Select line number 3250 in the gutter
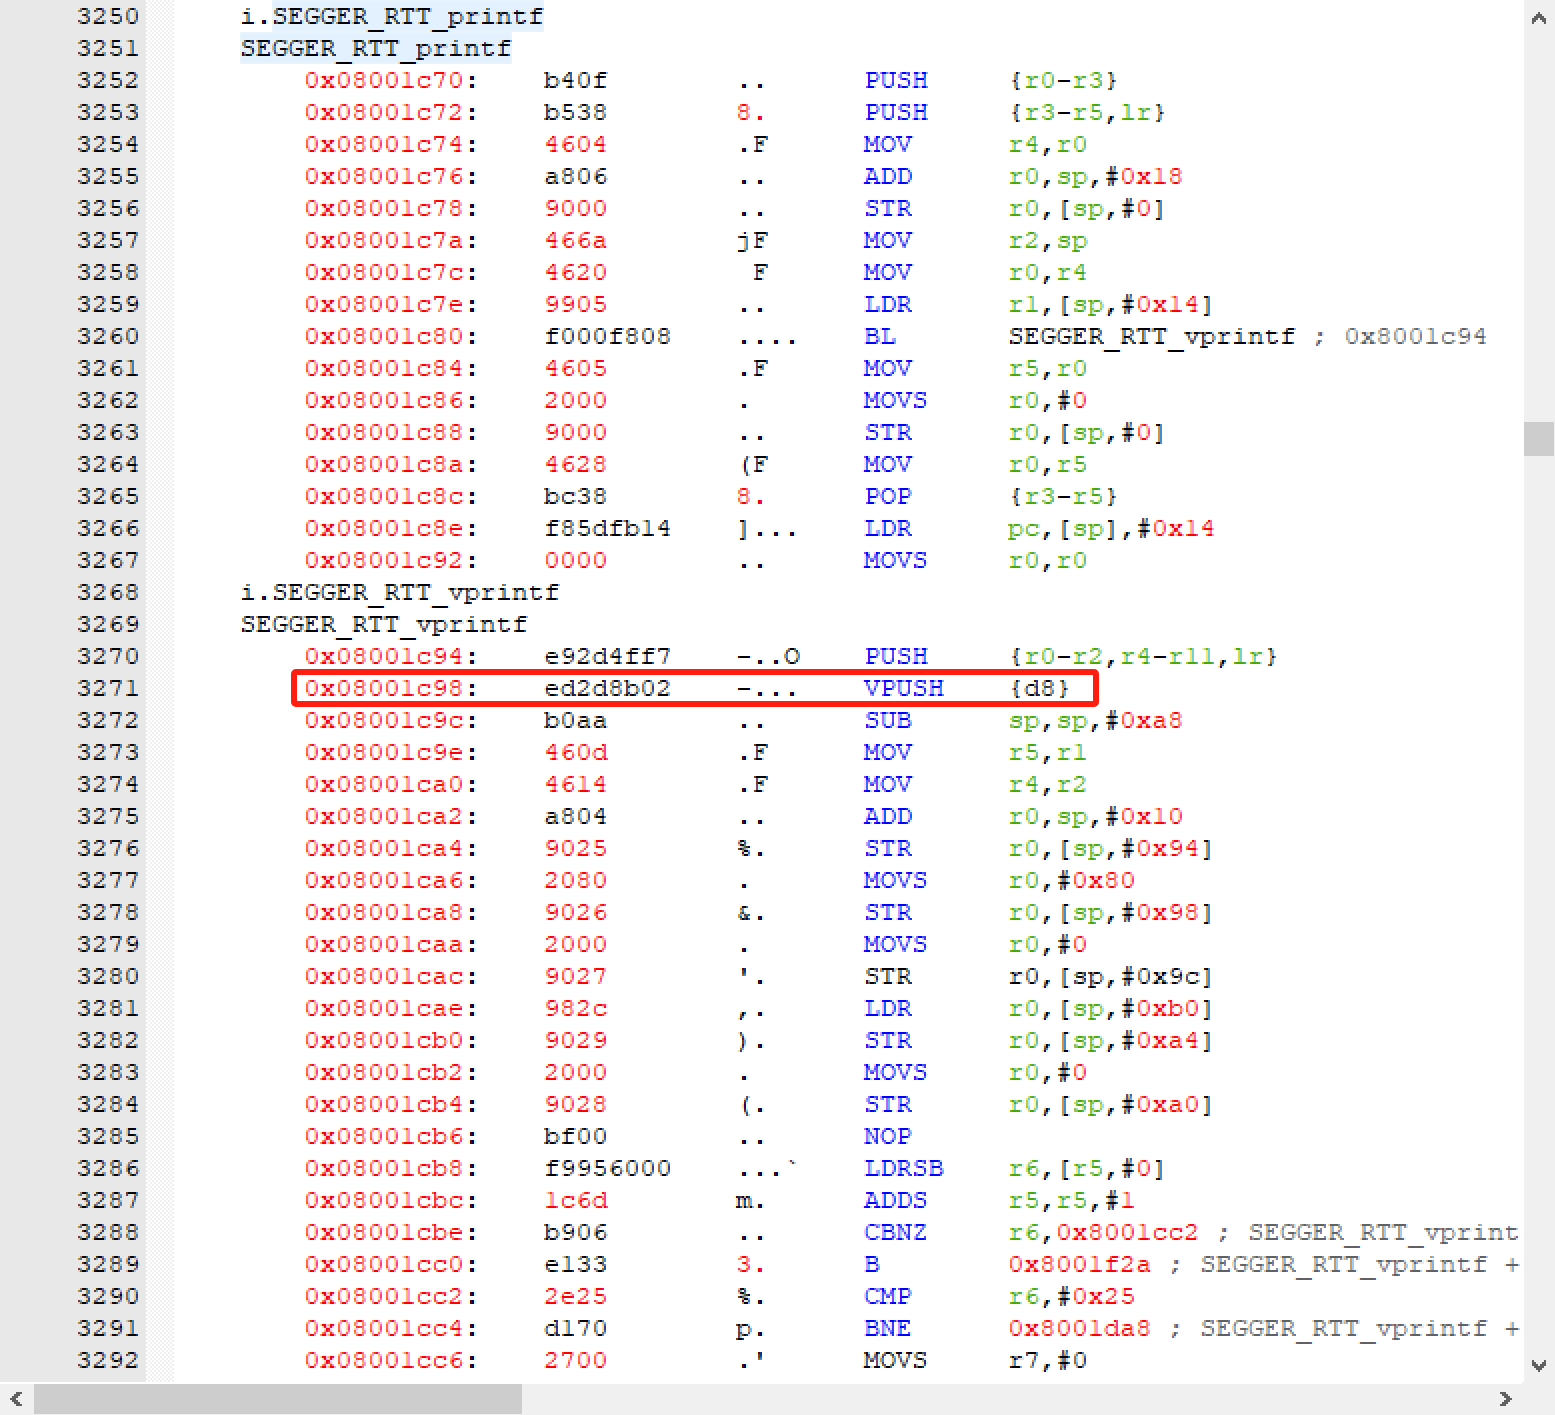 (108, 17)
